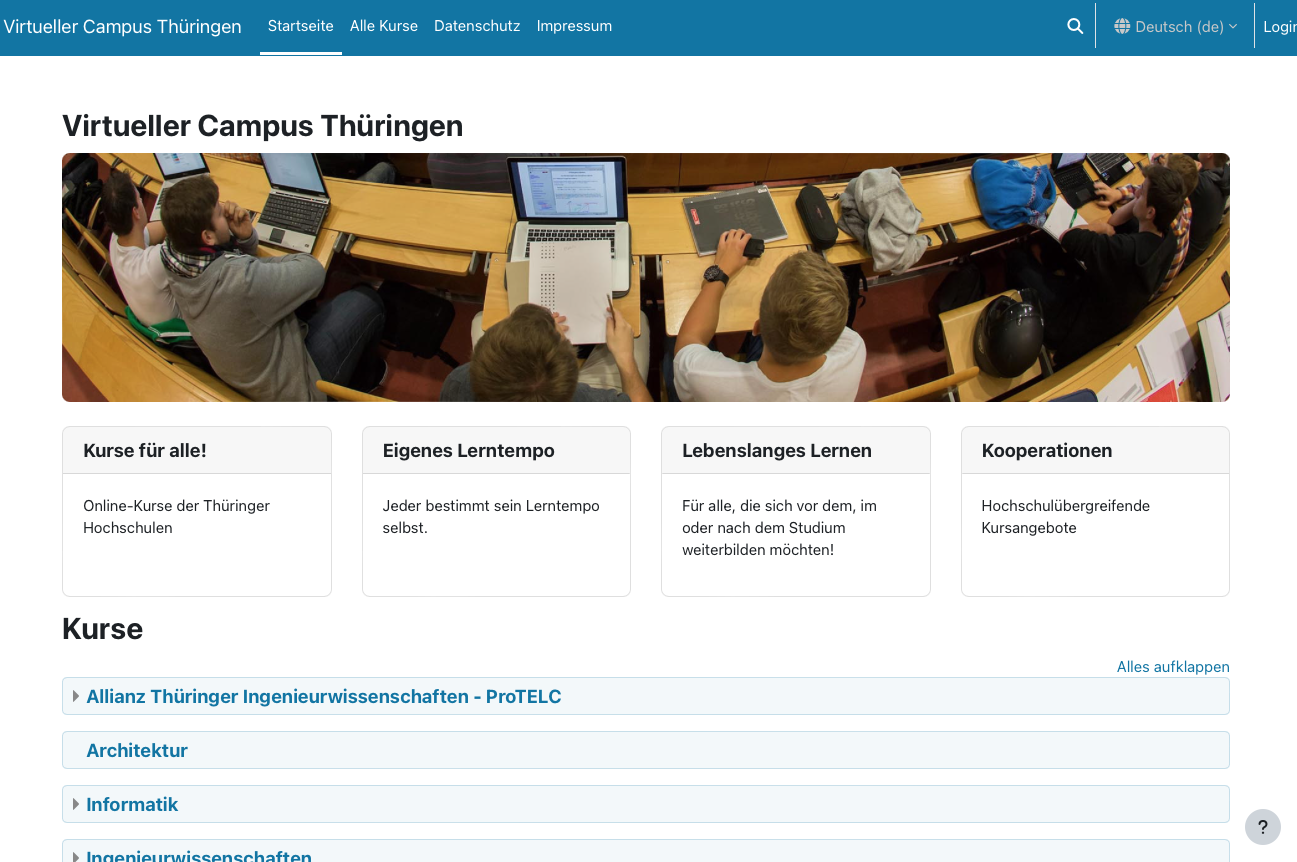This screenshot has height=862, width=1297.
Task: Open the Architektur course category
Action: pyautogui.click(x=137, y=751)
